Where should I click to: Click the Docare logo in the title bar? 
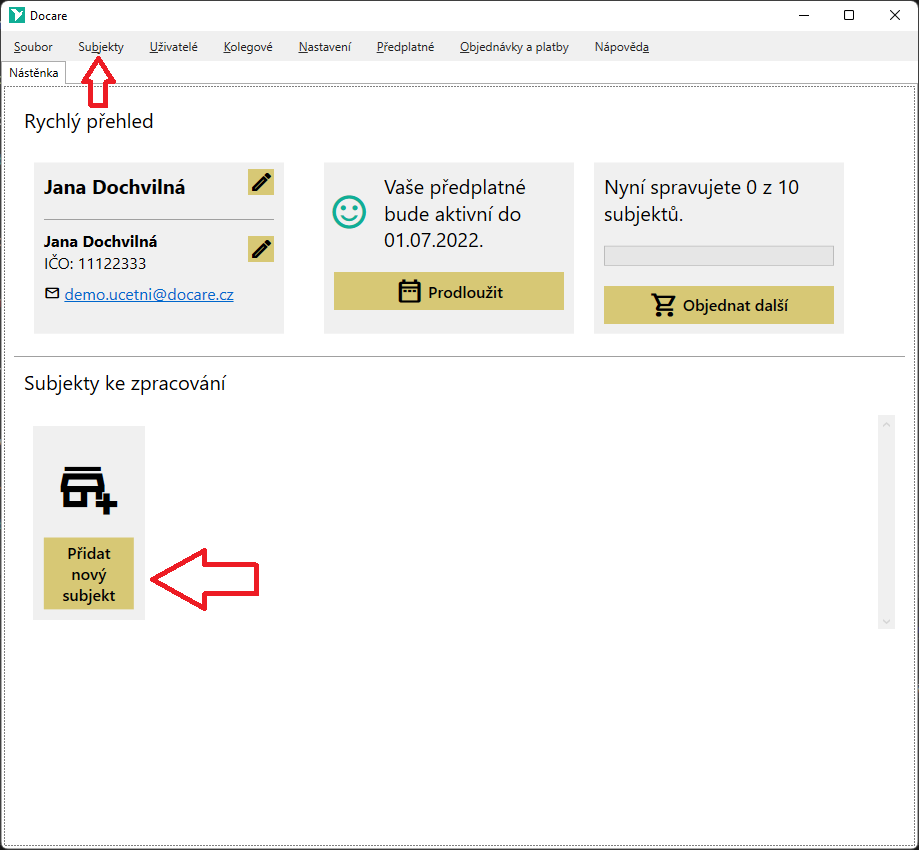17,15
